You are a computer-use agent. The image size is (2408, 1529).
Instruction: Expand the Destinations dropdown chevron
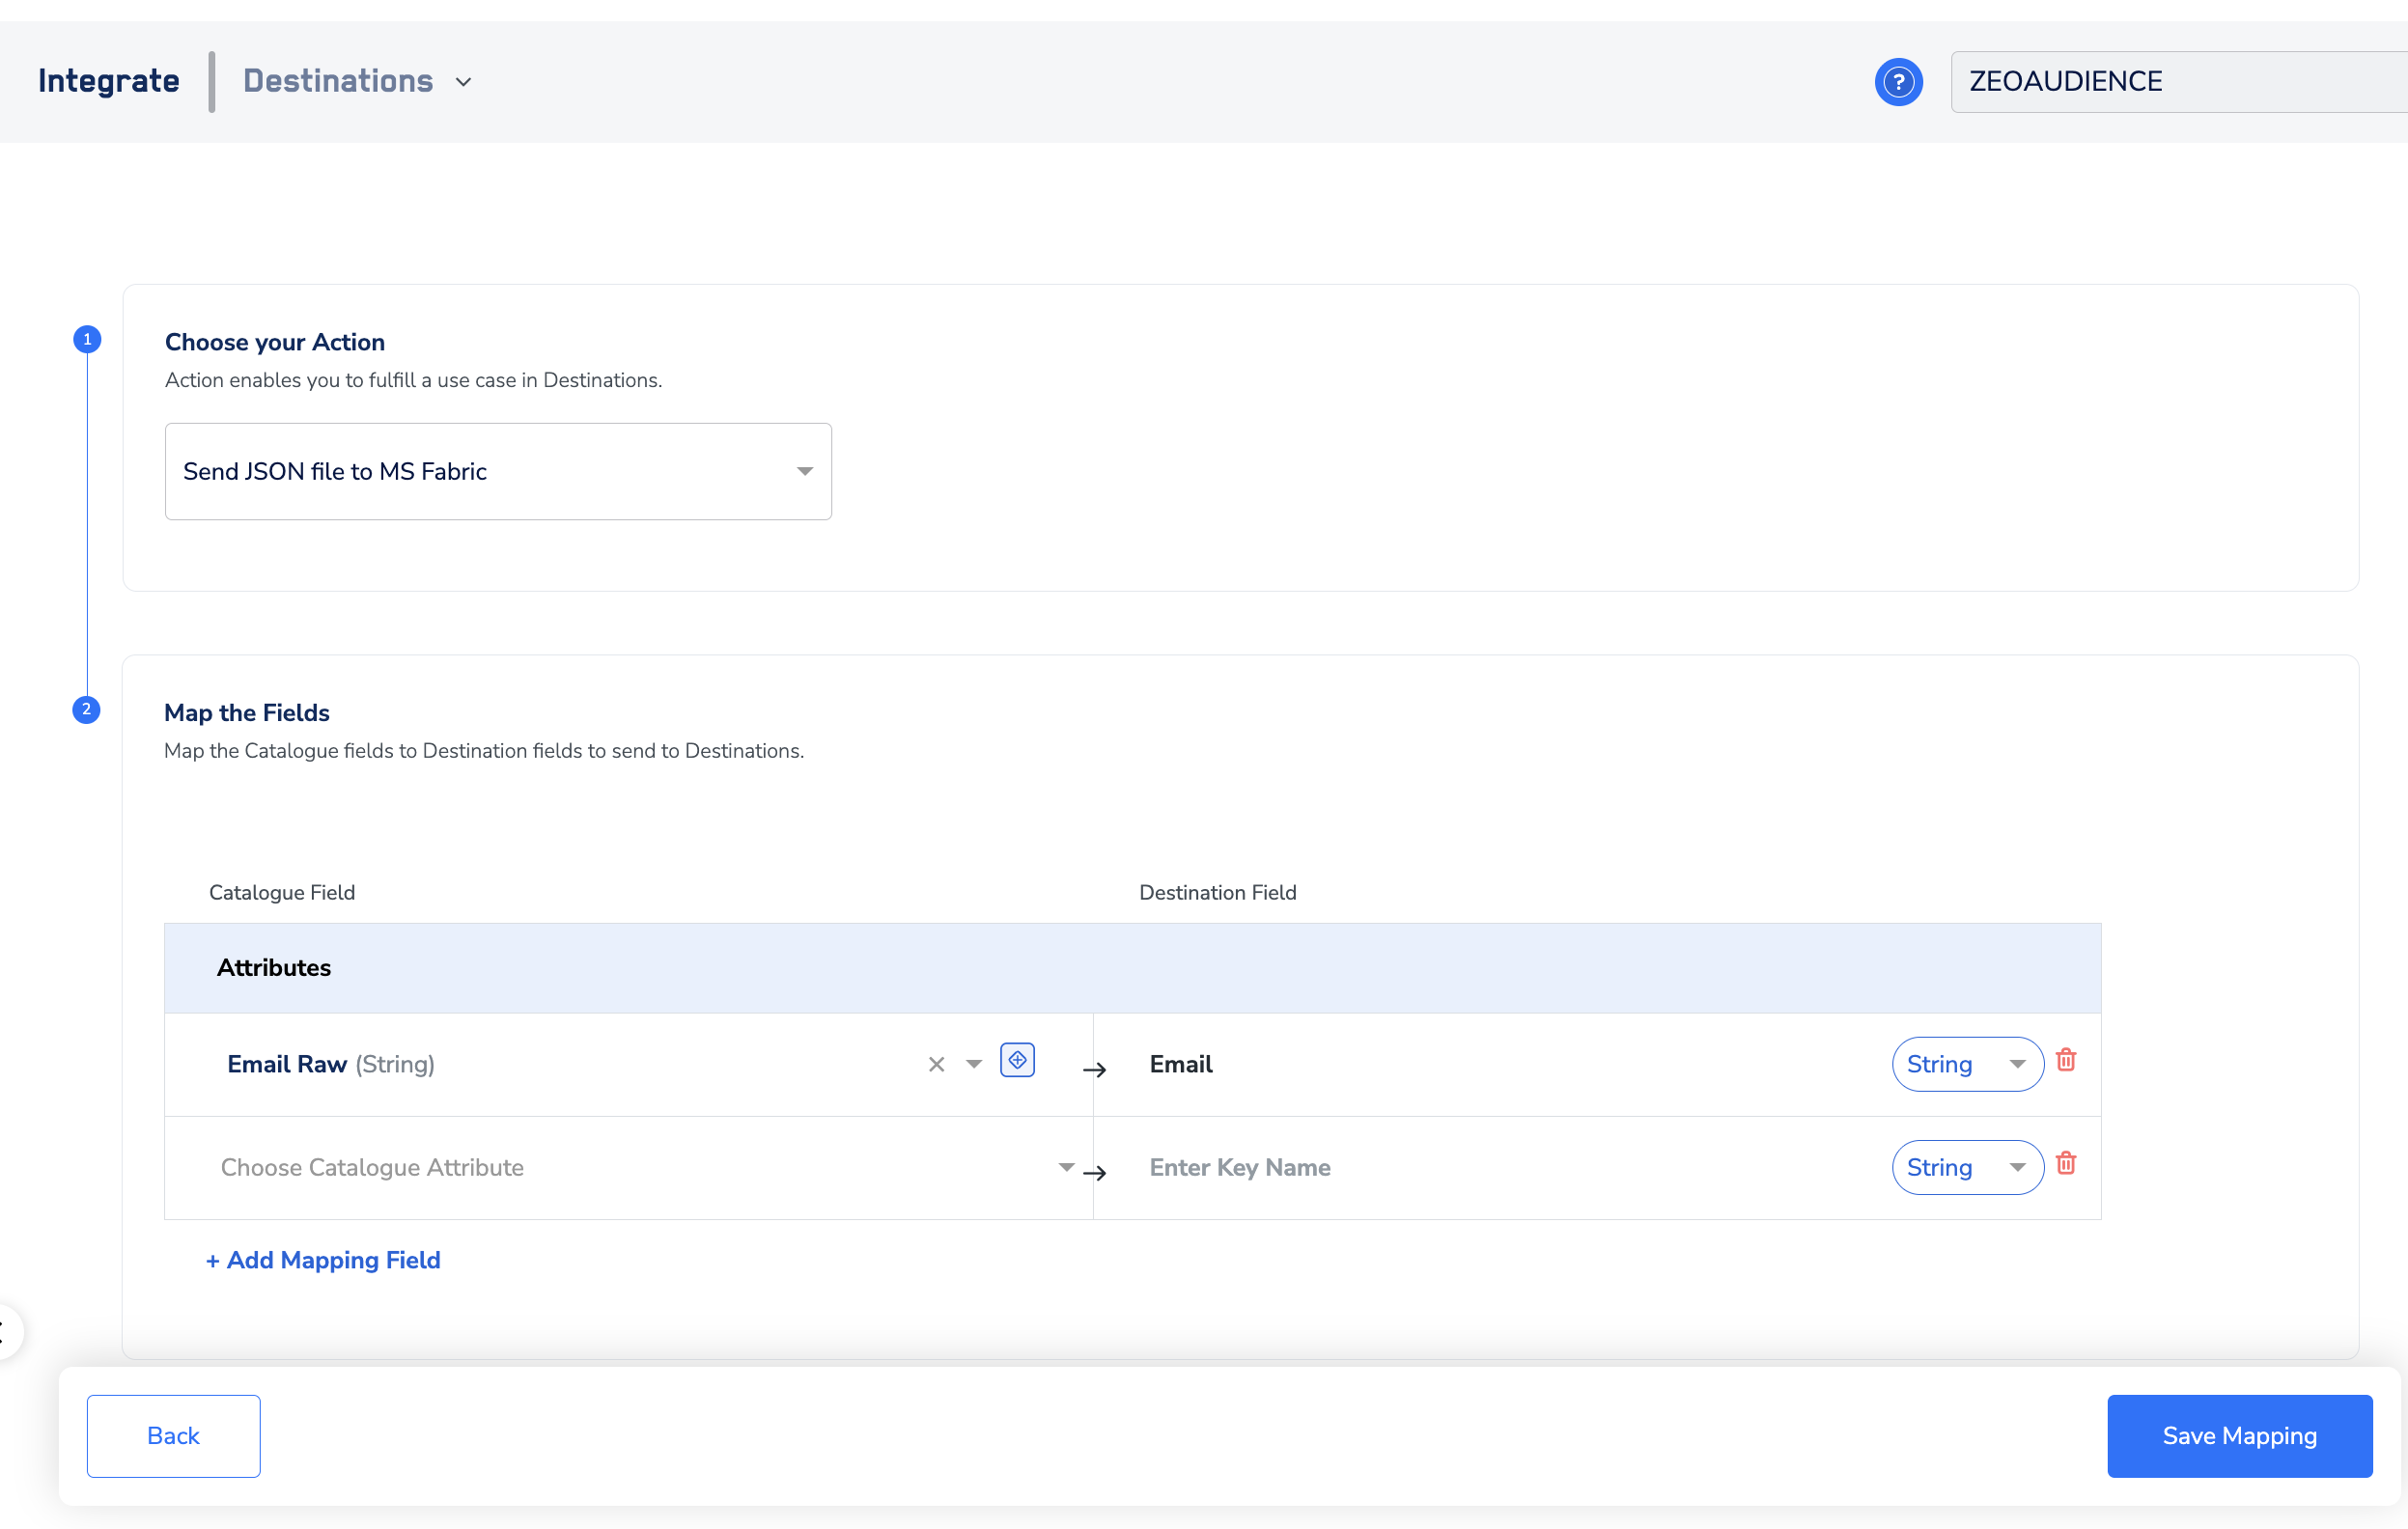463,82
